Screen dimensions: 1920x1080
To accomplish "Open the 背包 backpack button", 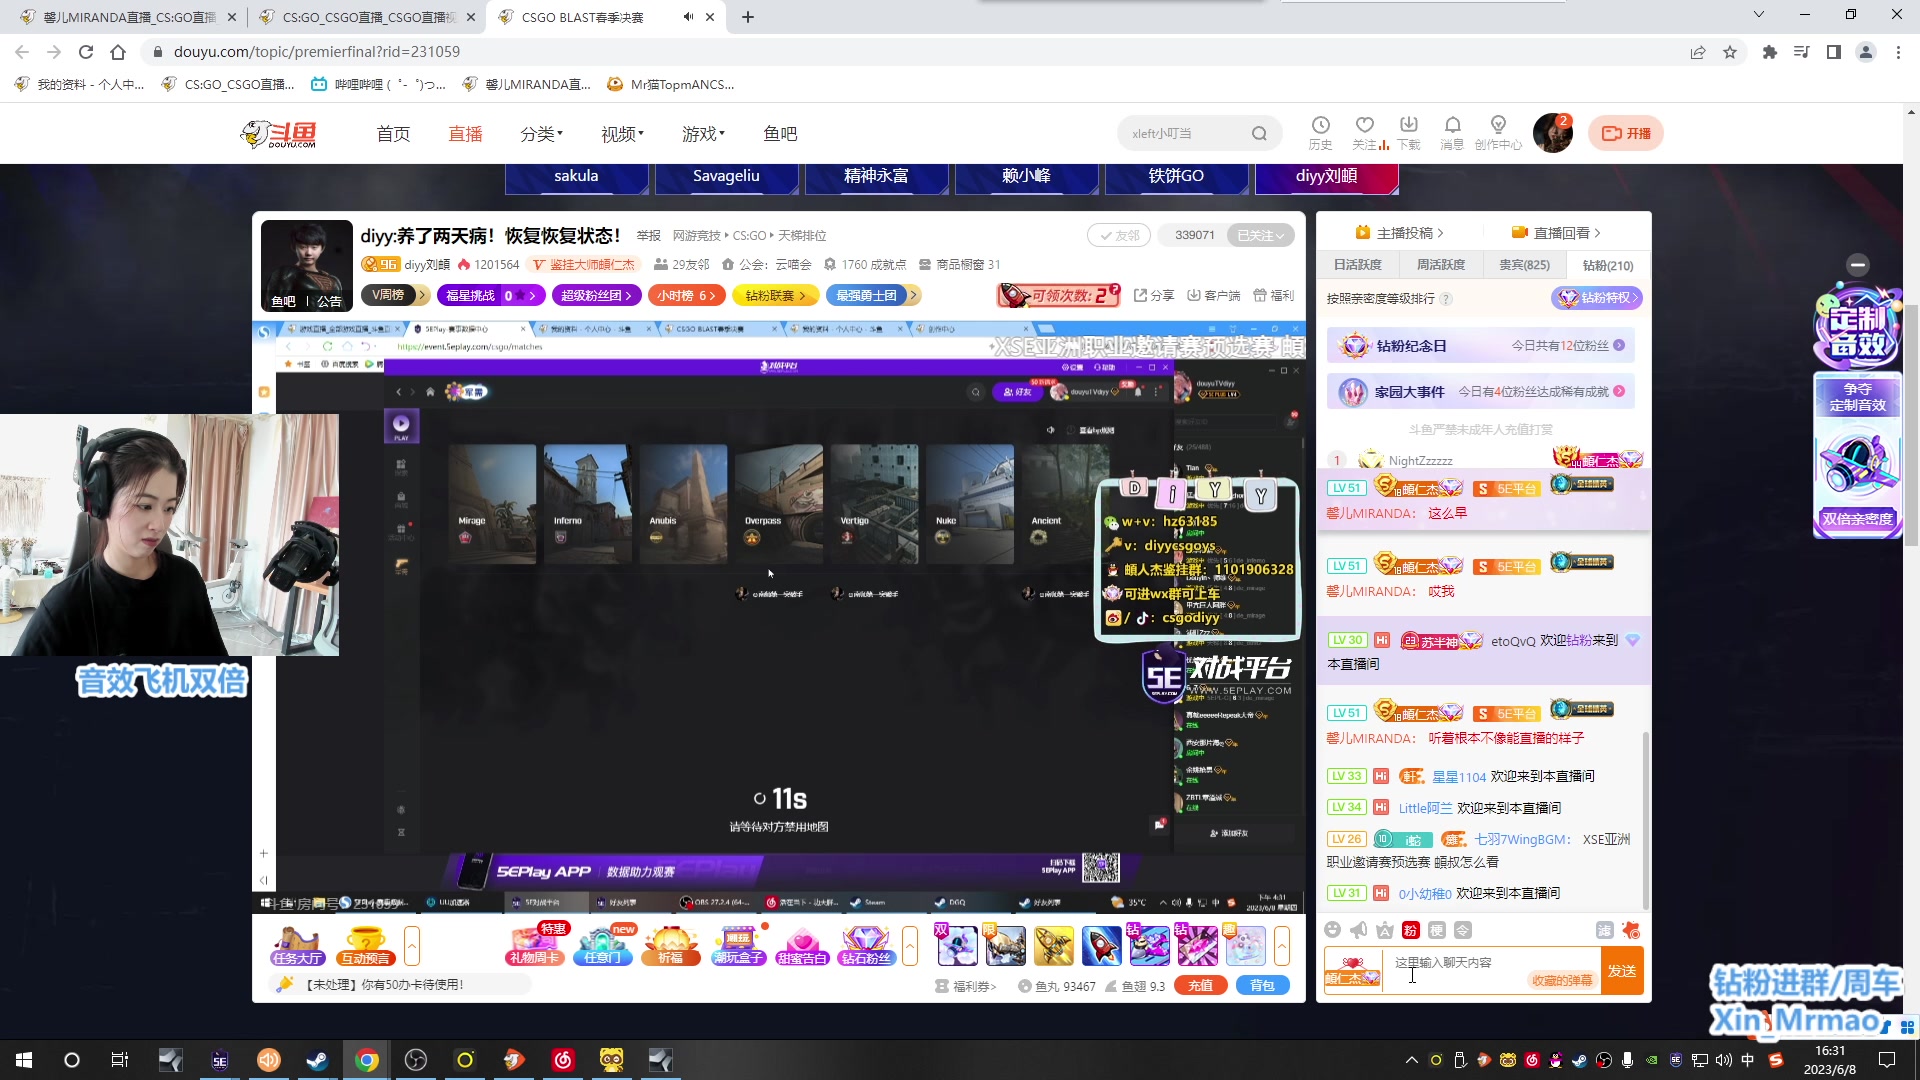I will point(1263,986).
